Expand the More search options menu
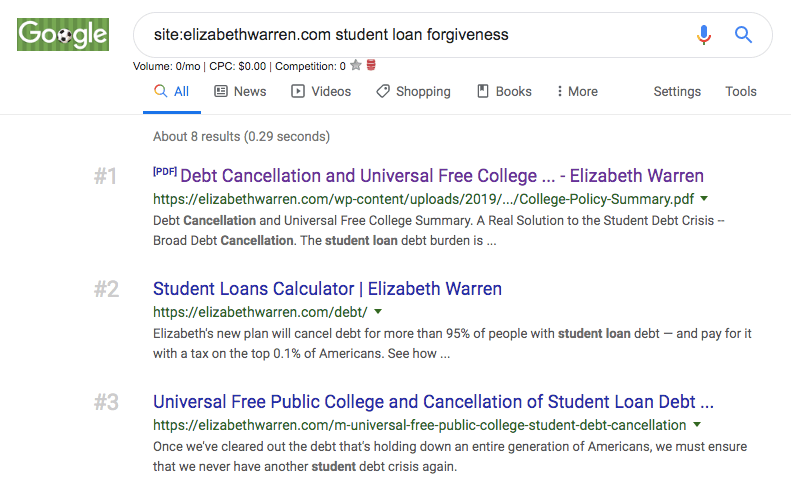The width and height of the screenshot is (791, 494). (577, 91)
